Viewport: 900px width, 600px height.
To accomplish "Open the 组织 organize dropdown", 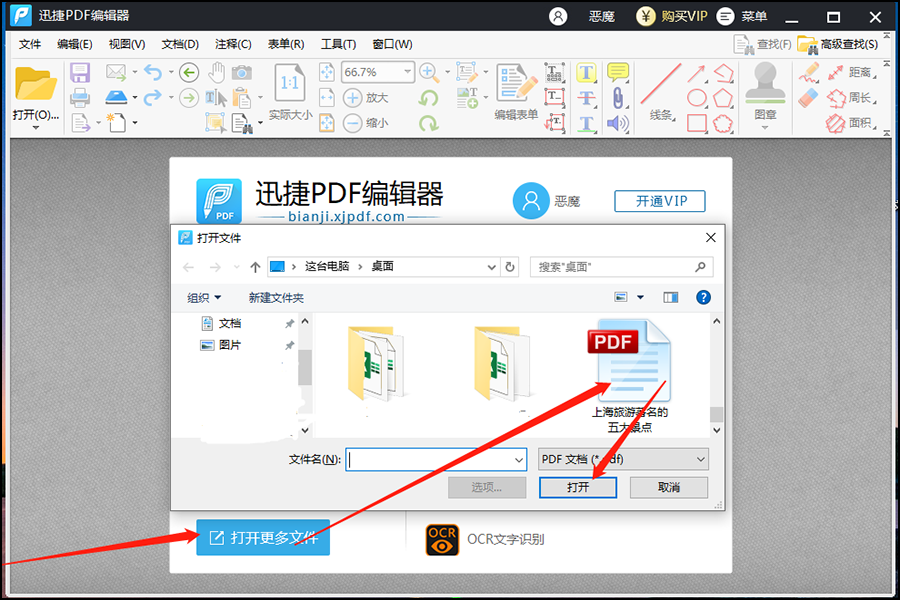I will pos(204,297).
